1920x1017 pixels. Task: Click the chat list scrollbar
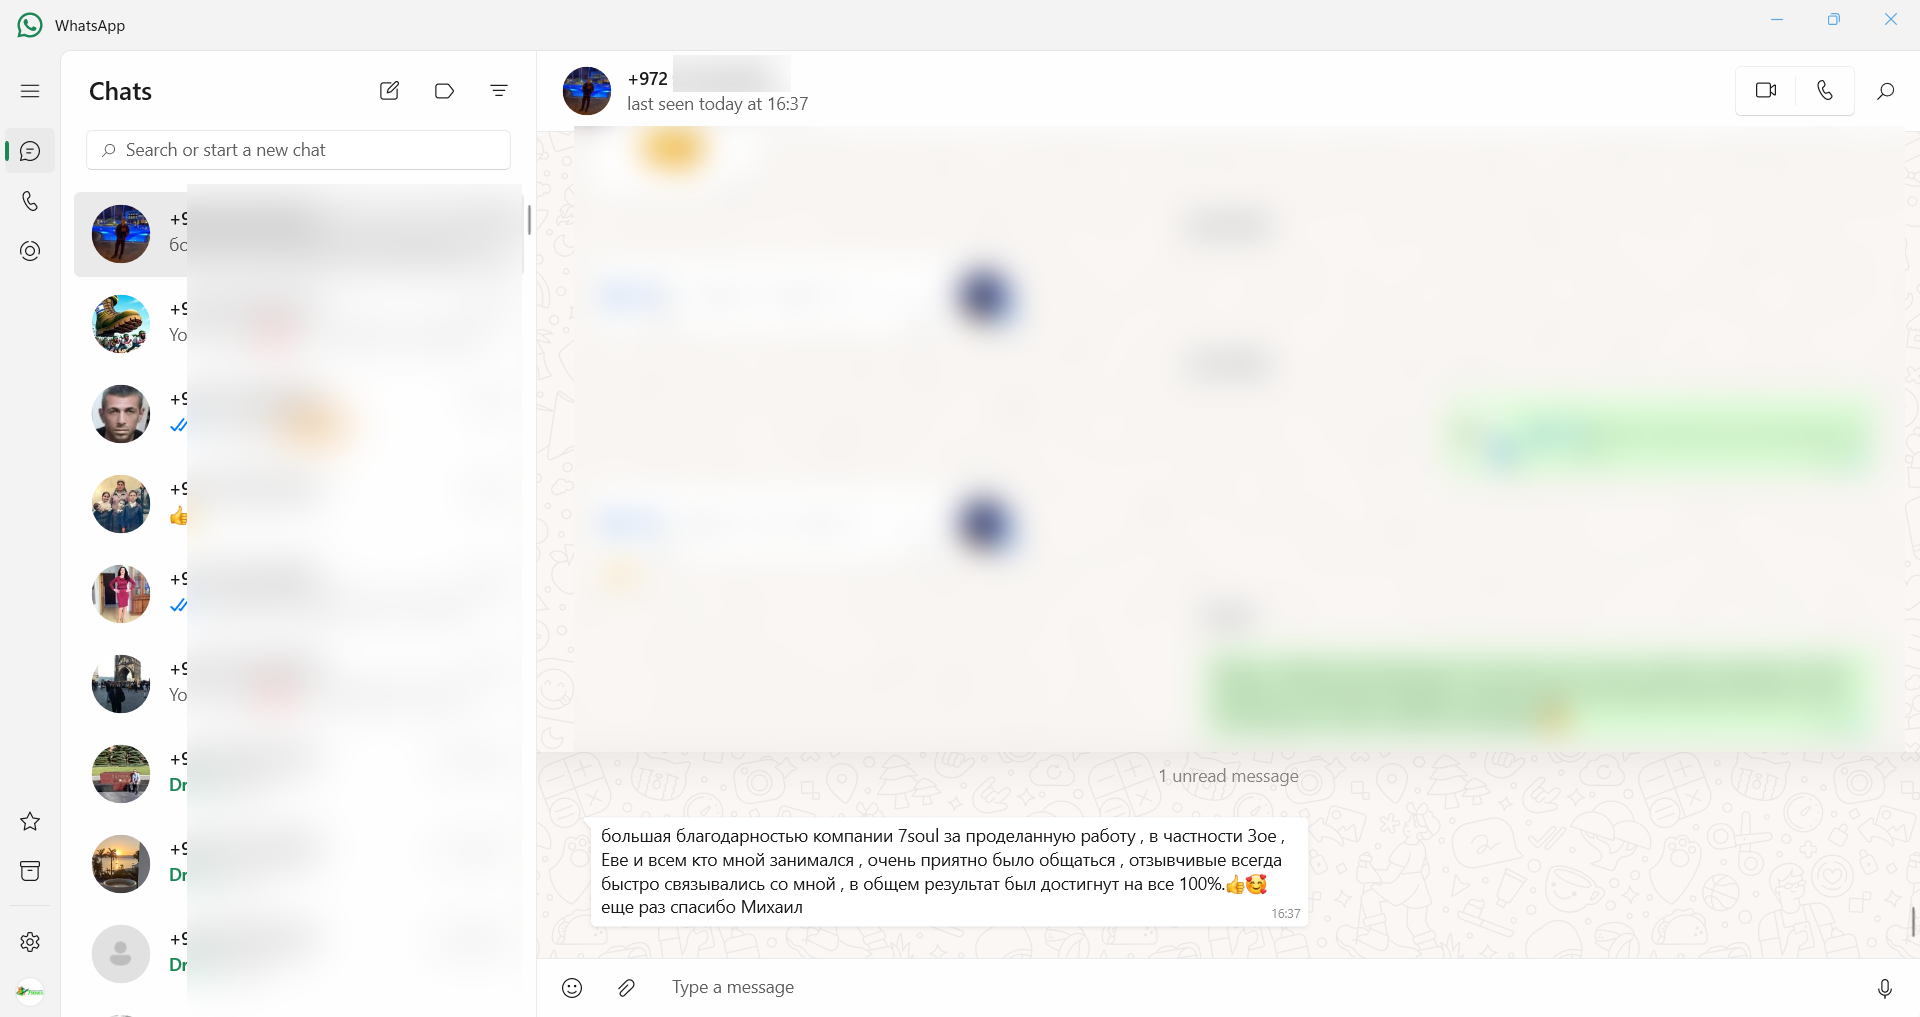point(529,219)
